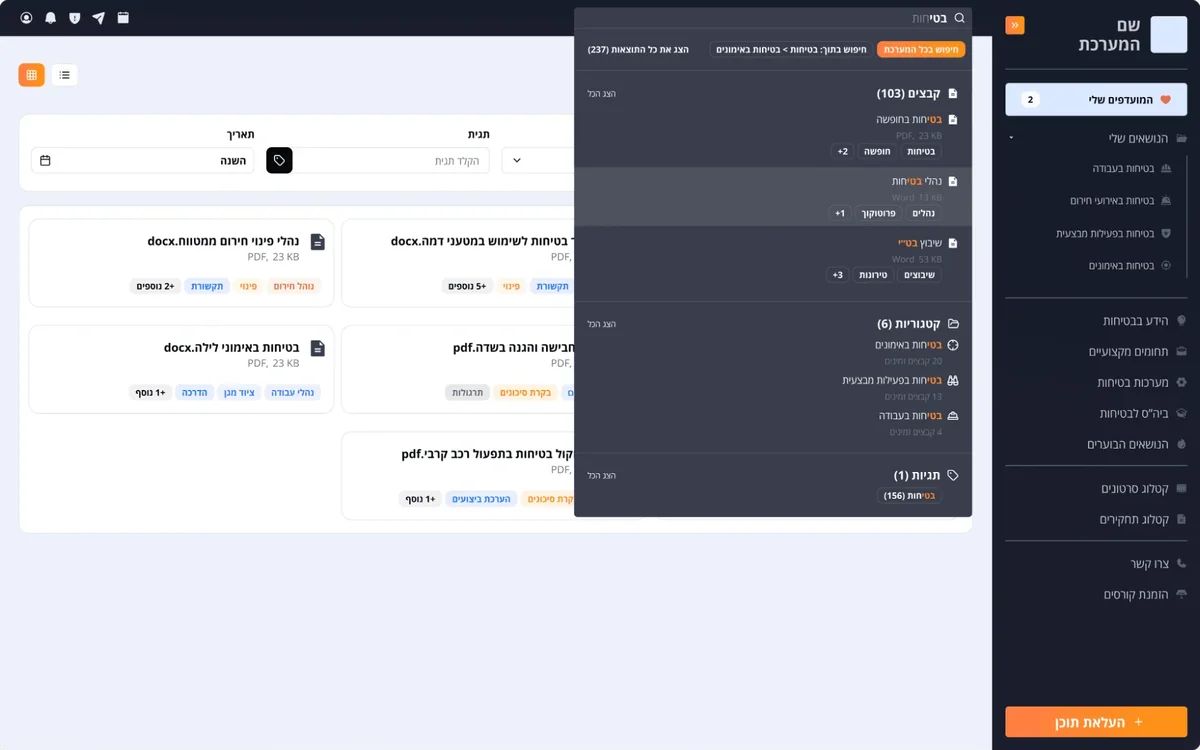Open sidebar item בטיחות באירועי חירום
The width and height of the screenshot is (1200, 750).
[1111, 201]
